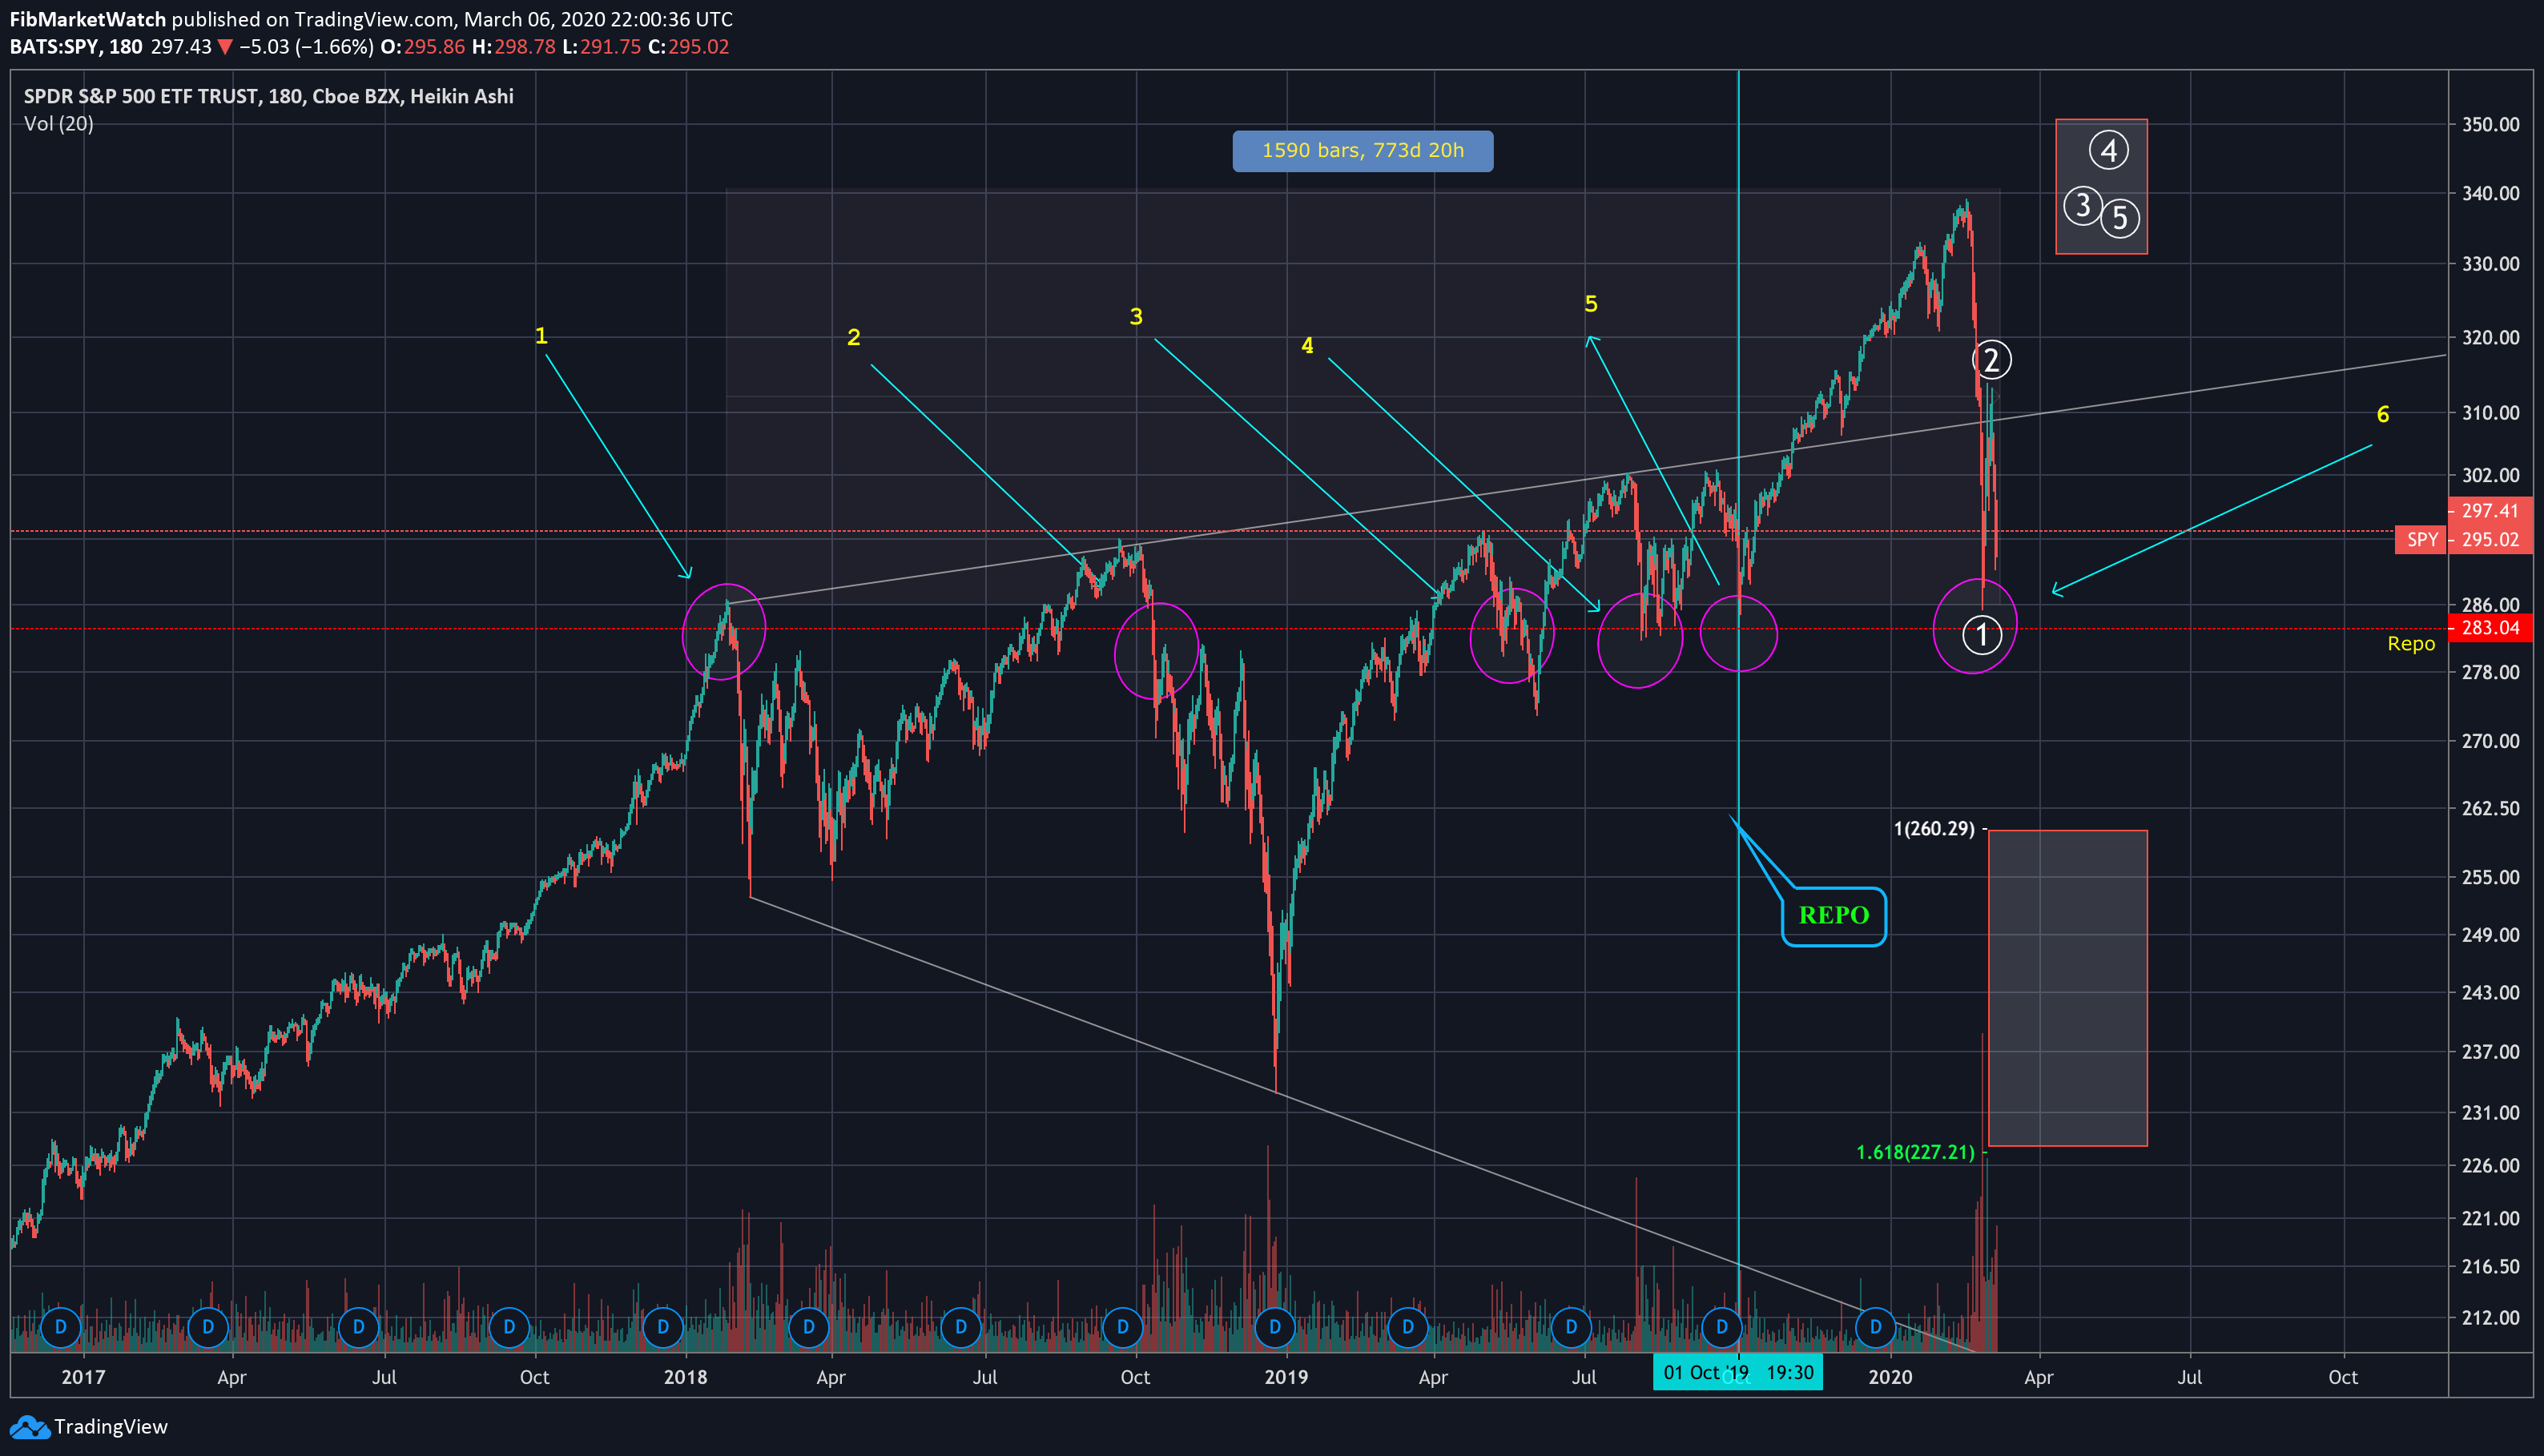This screenshot has width=2544, height=1456.
Task: Click the 320.00 price axis tick
Action: pyautogui.click(x=2490, y=338)
